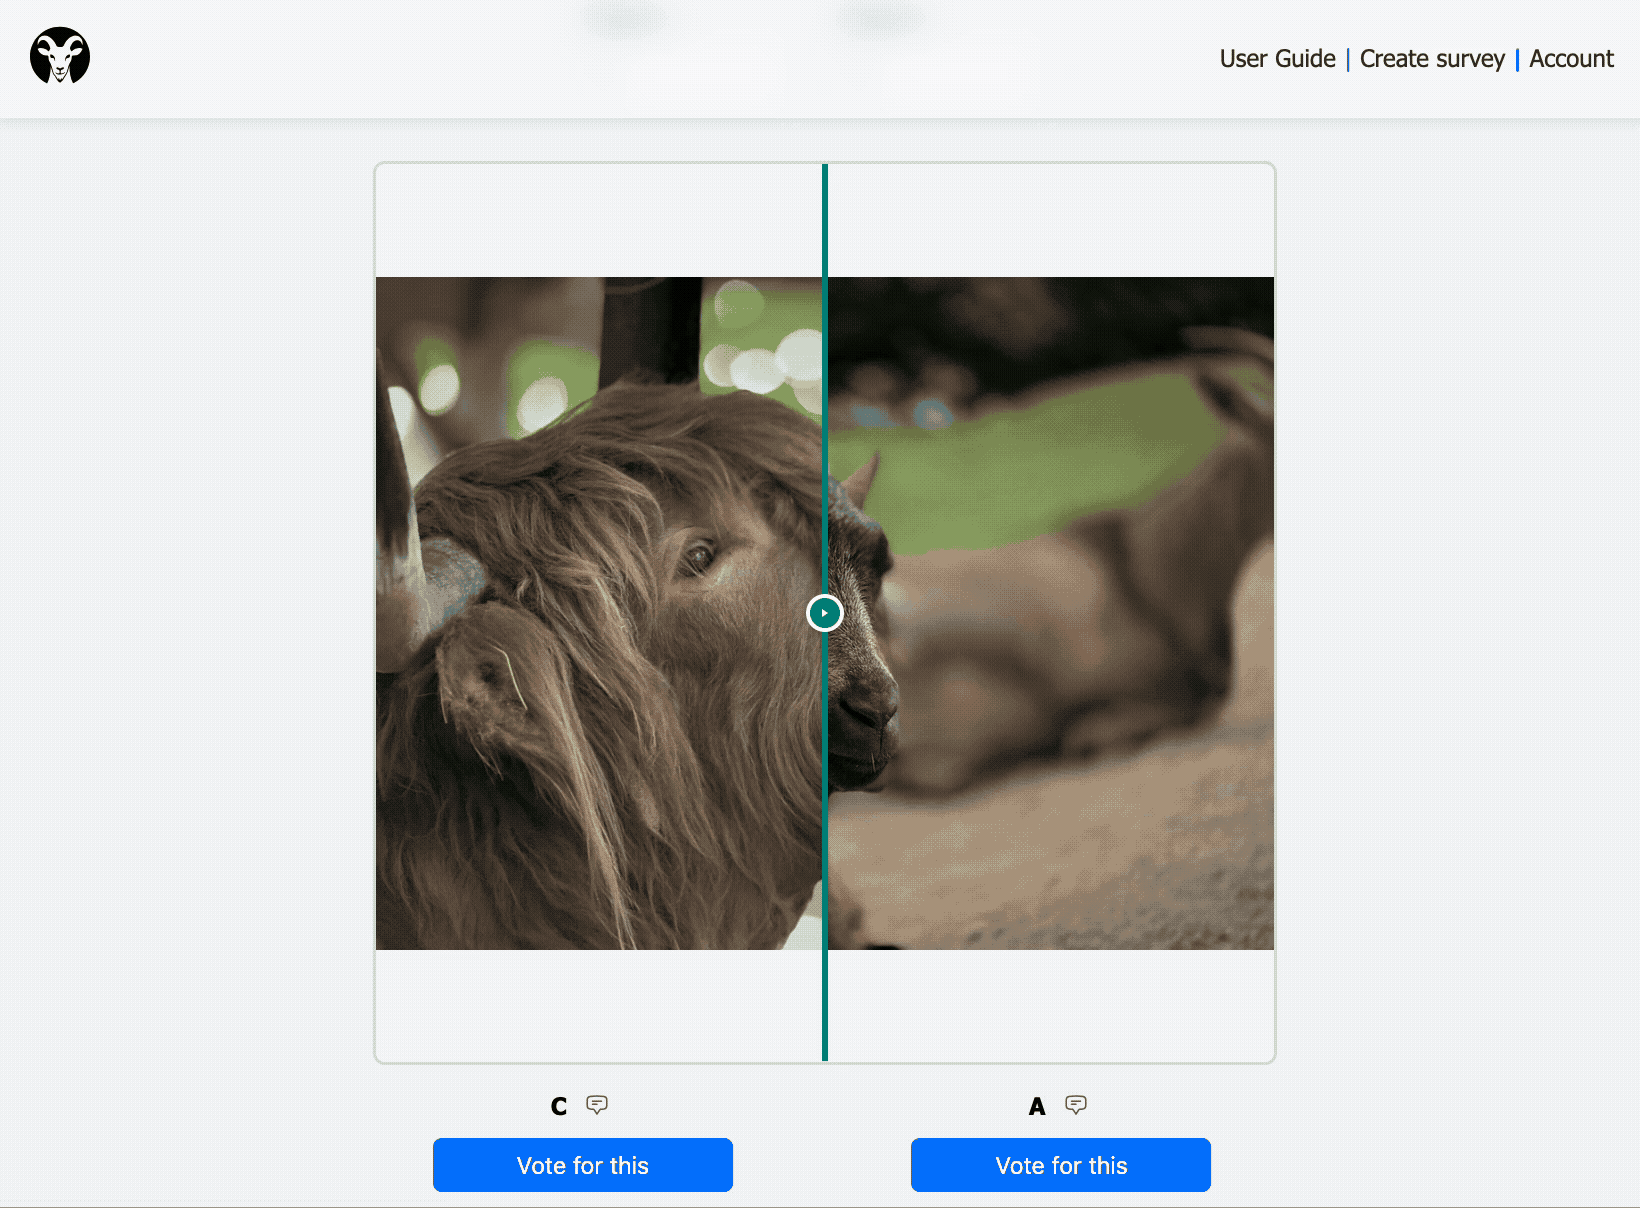This screenshot has height=1208, width=1640.
Task: Open the comment icon beside label C
Action: click(597, 1105)
